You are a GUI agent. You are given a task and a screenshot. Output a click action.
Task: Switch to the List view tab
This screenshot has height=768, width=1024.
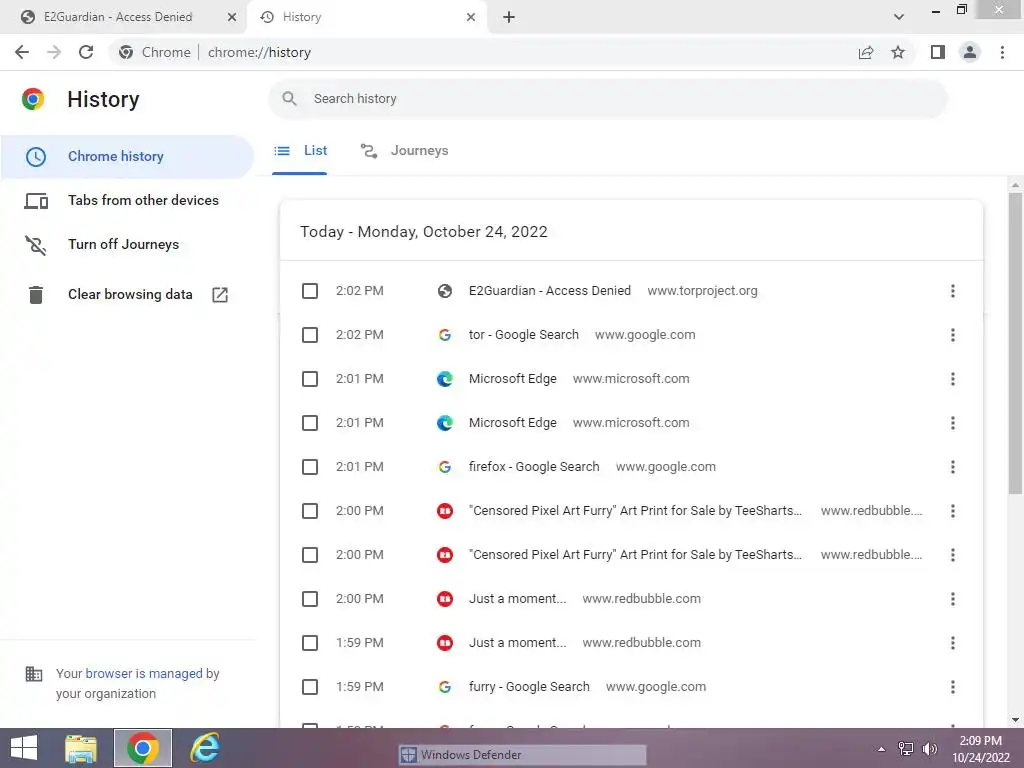click(x=300, y=151)
